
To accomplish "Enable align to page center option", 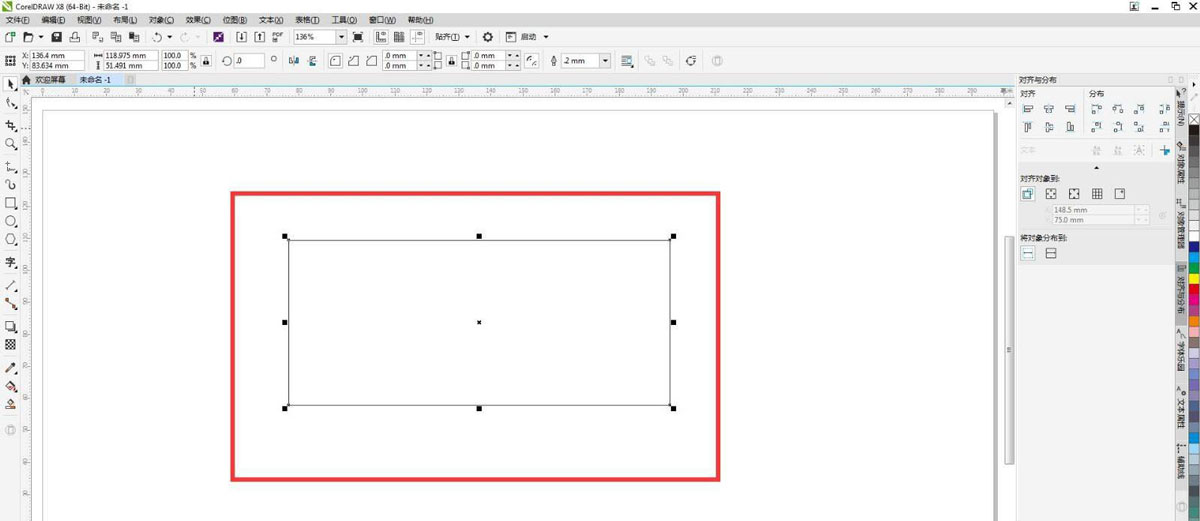I will 1074,194.
